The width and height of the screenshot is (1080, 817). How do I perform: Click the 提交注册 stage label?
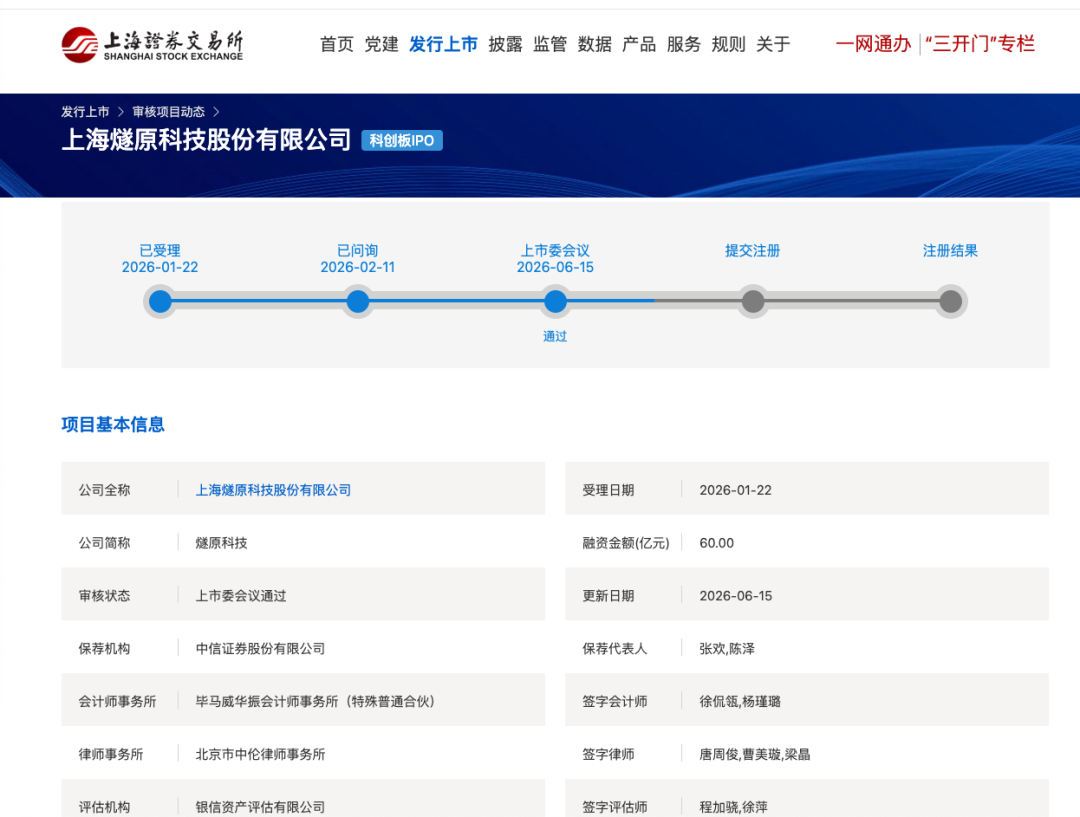[753, 251]
